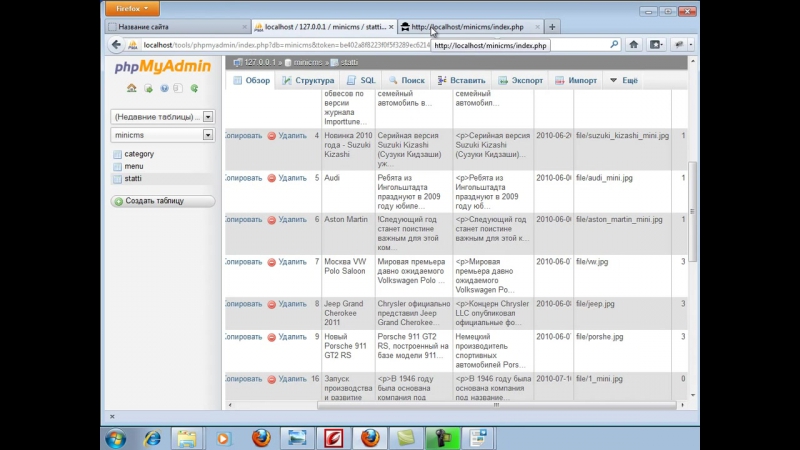Click Копировать link in row 16
Viewport: 800px width, 450px height.
pos(243,379)
